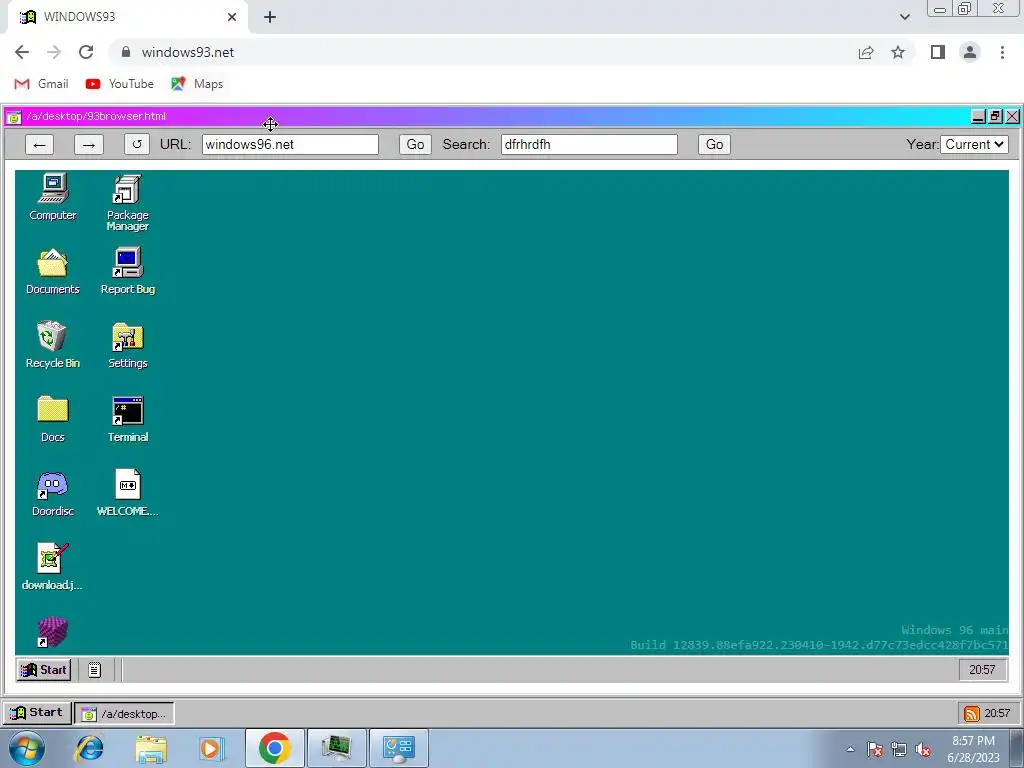Viewport: 1024px width, 768px height.
Task: Open the Gmail bookmark
Action: 41,84
